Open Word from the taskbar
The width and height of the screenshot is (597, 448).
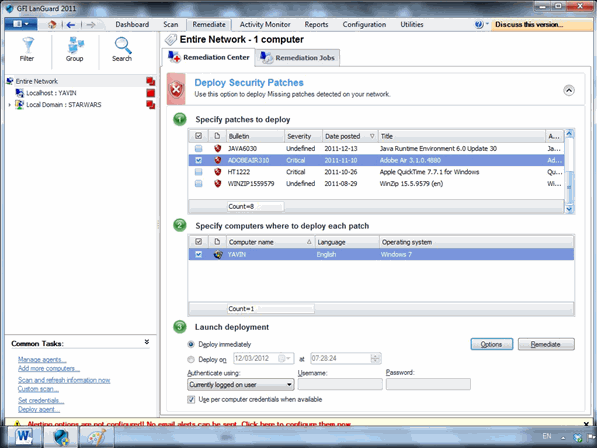tap(23, 436)
